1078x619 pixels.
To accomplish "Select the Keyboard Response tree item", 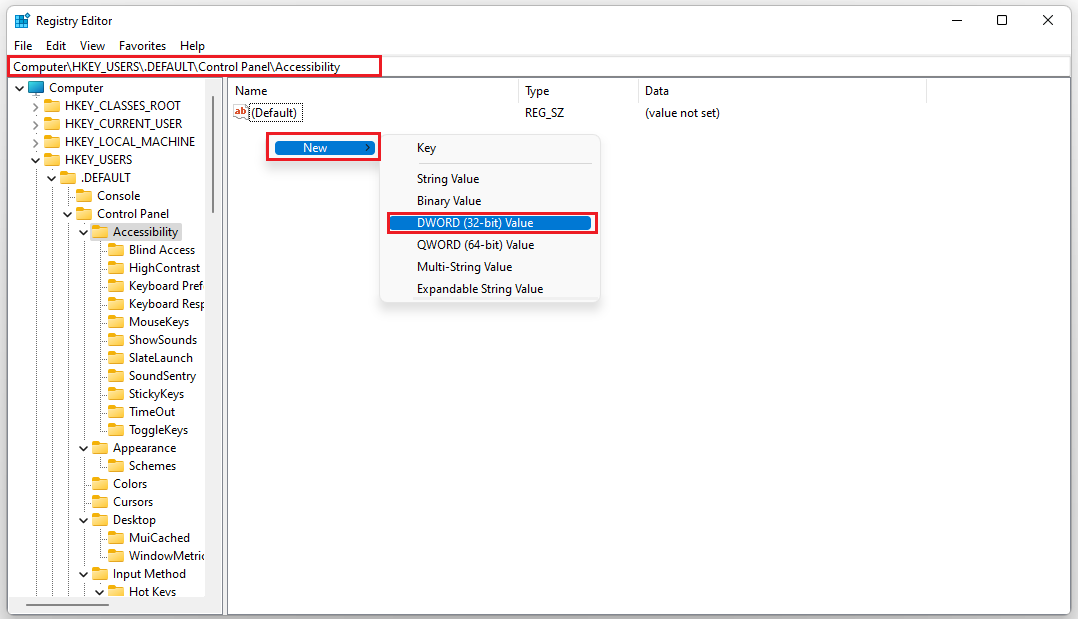I will pos(166,304).
